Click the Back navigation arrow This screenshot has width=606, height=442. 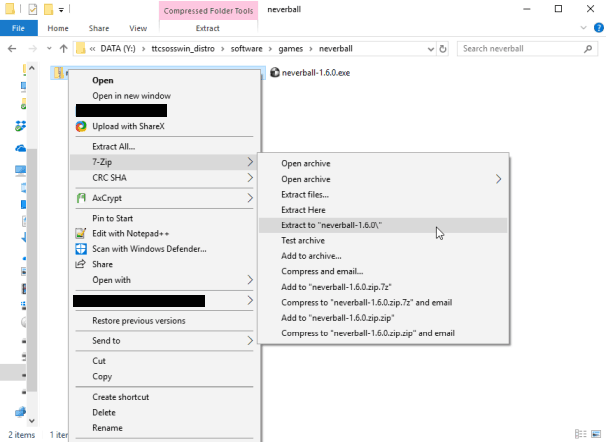13,48
